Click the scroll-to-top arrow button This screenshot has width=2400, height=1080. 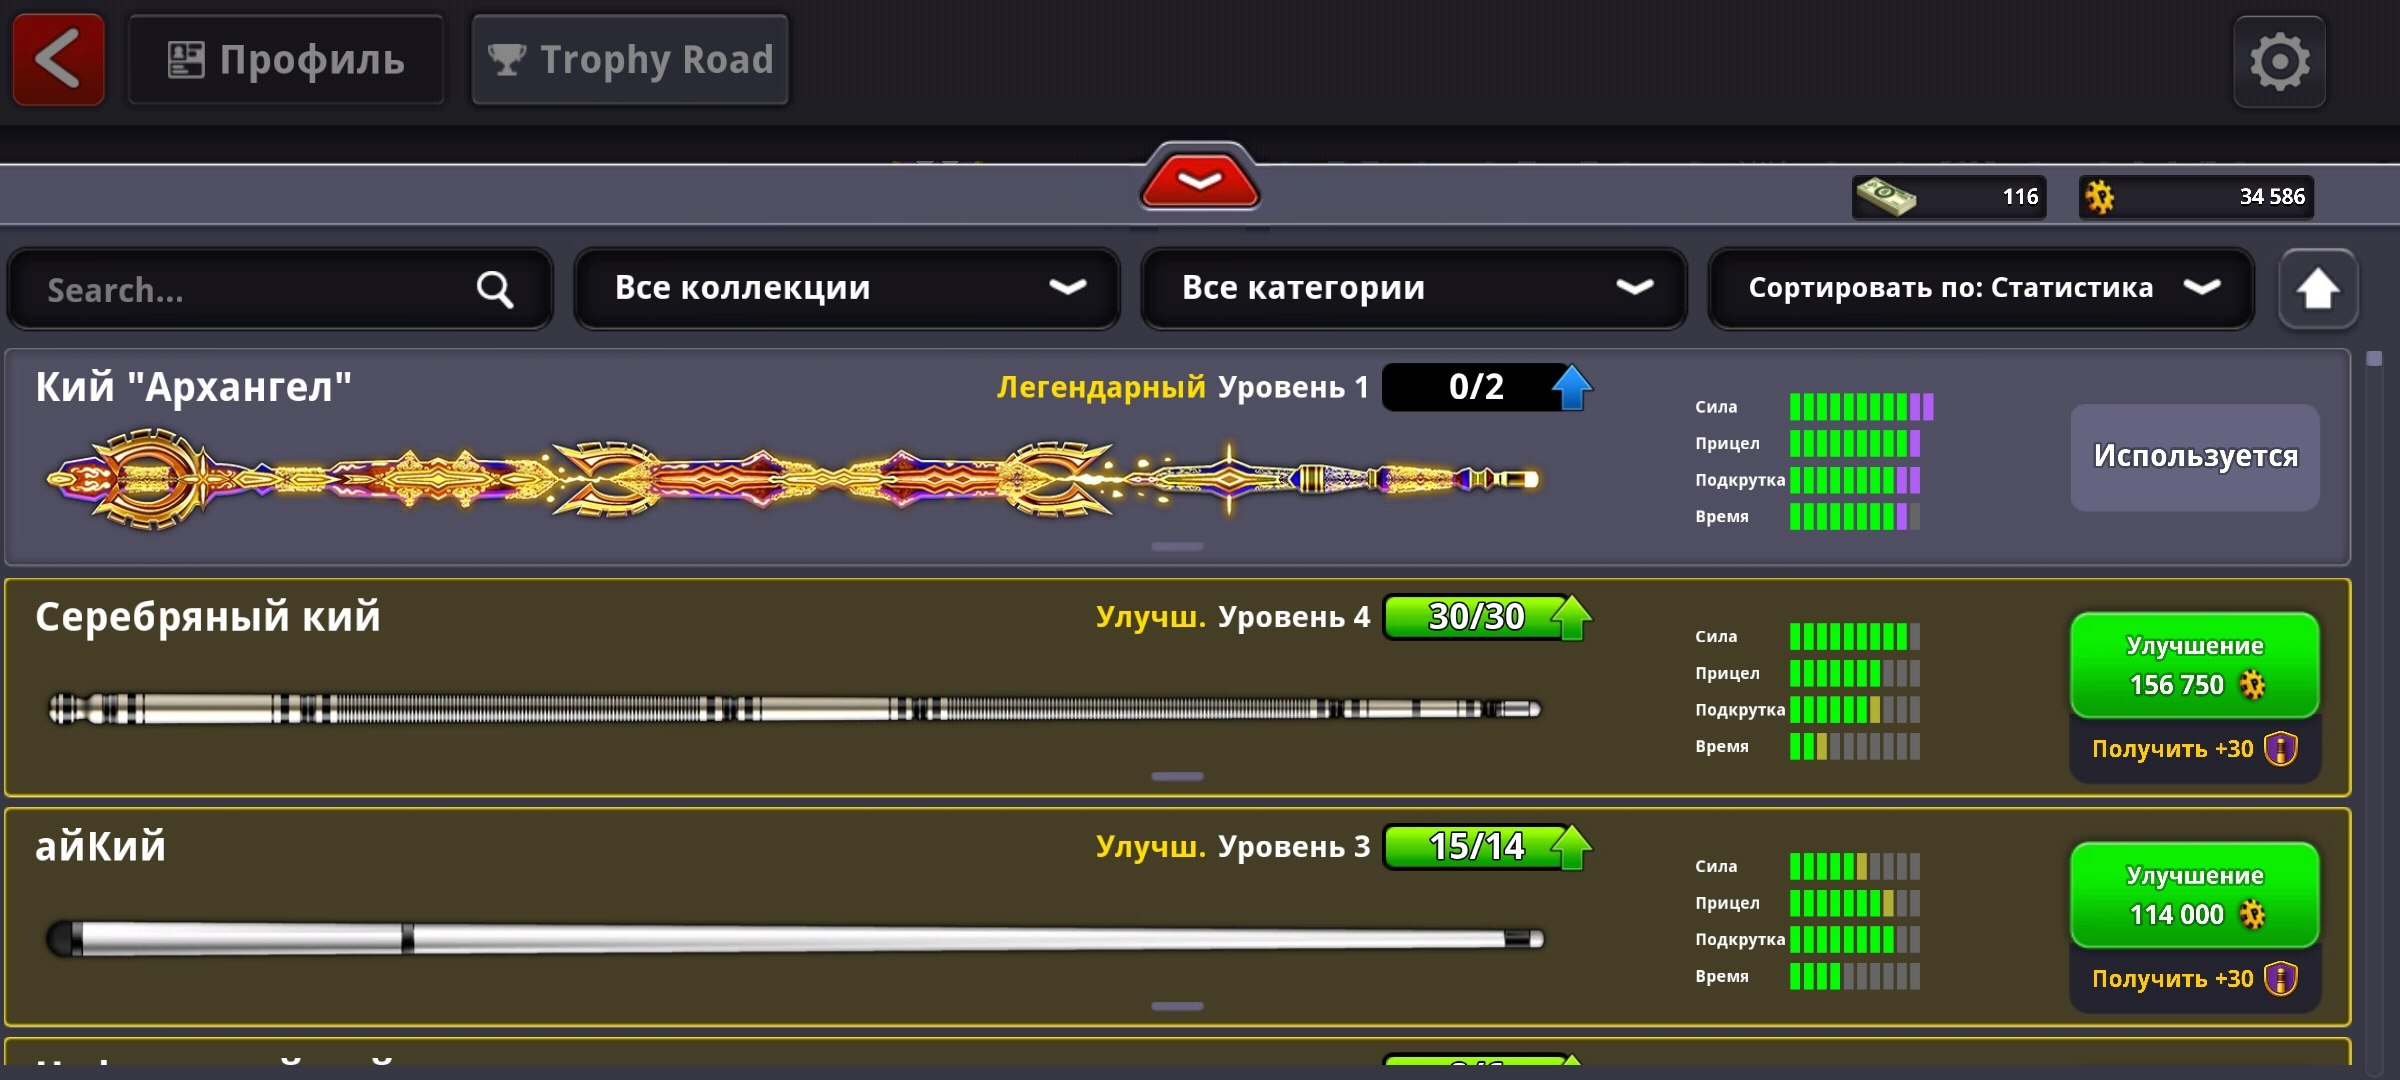[x=2317, y=290]
